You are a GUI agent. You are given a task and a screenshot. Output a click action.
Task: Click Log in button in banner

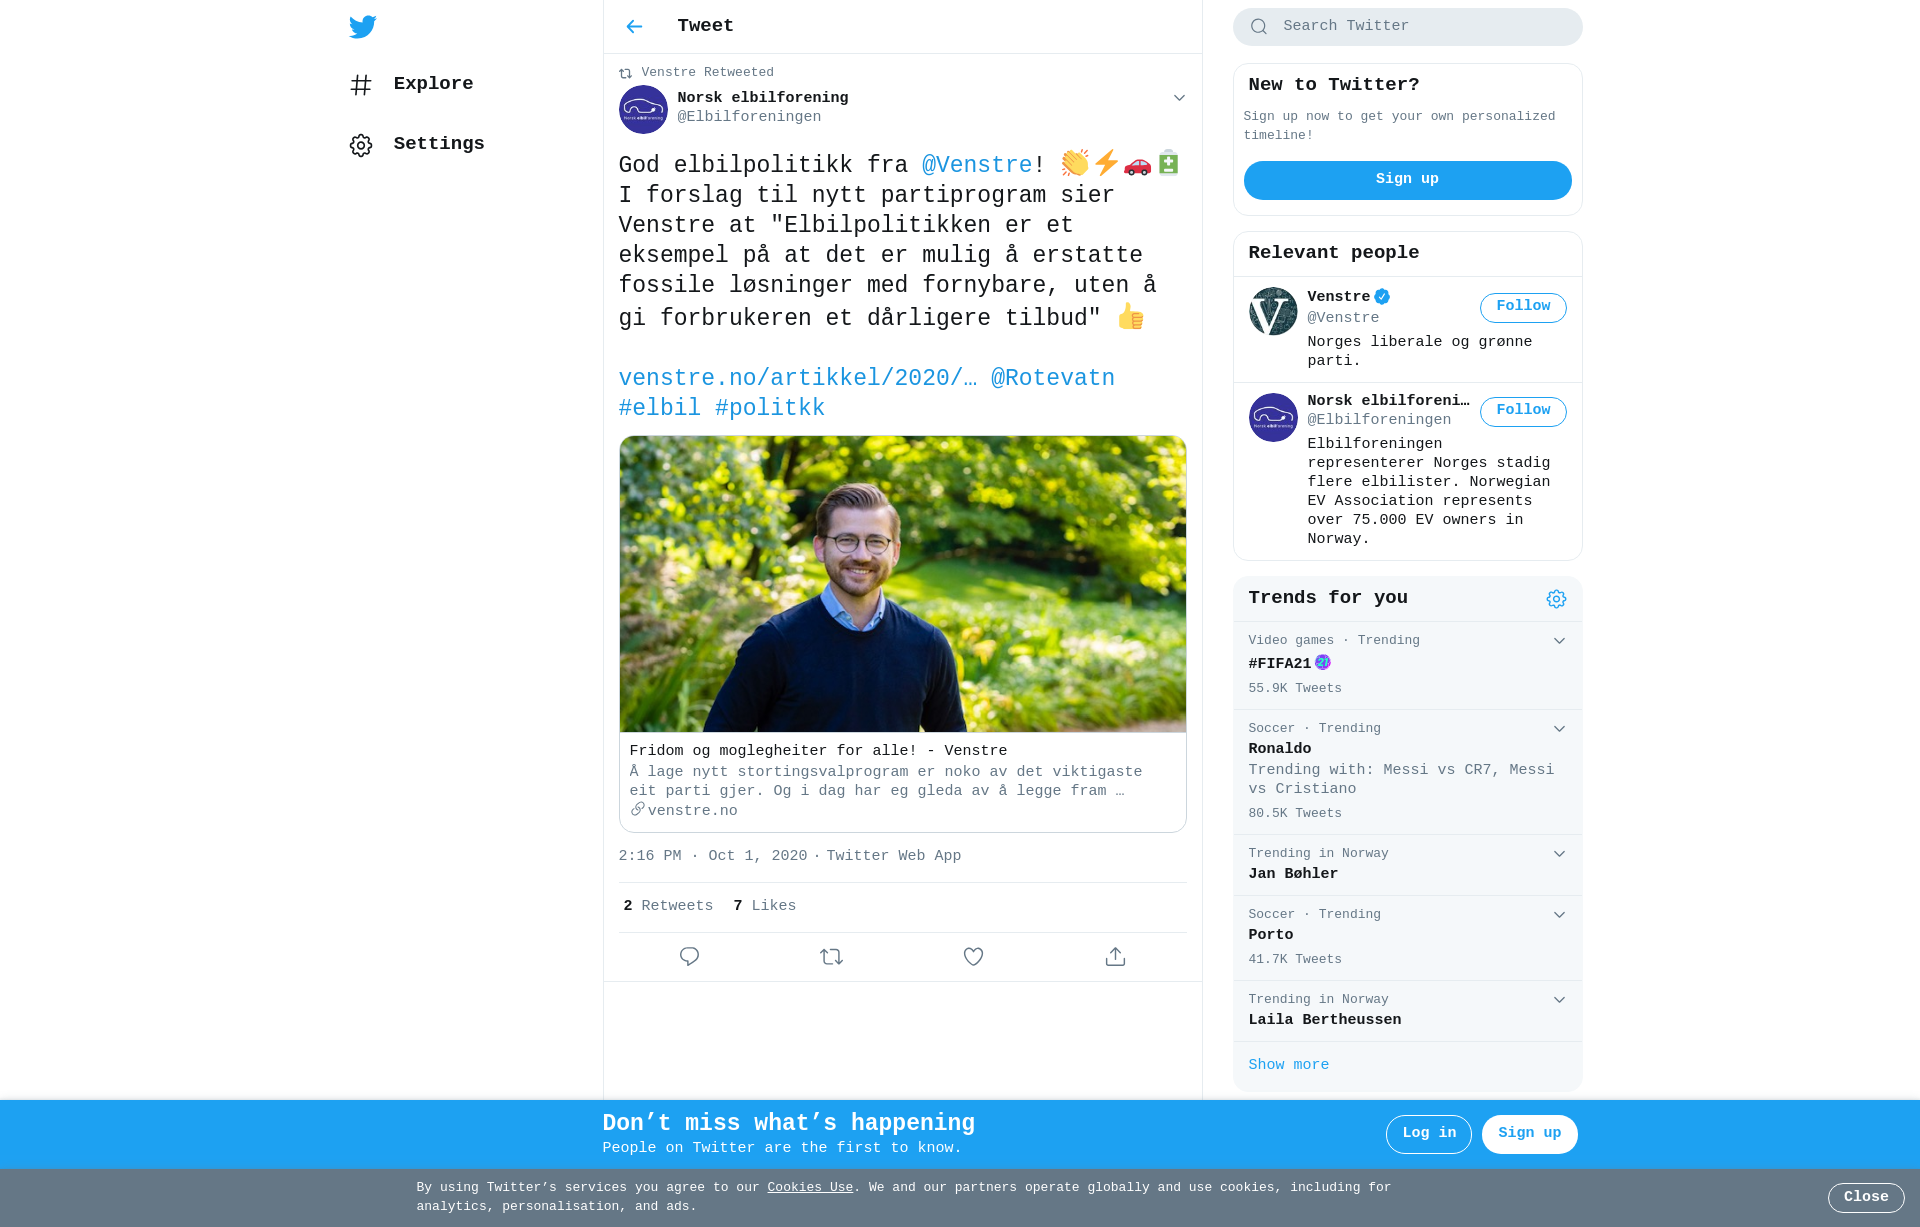coord(1428,1134)
